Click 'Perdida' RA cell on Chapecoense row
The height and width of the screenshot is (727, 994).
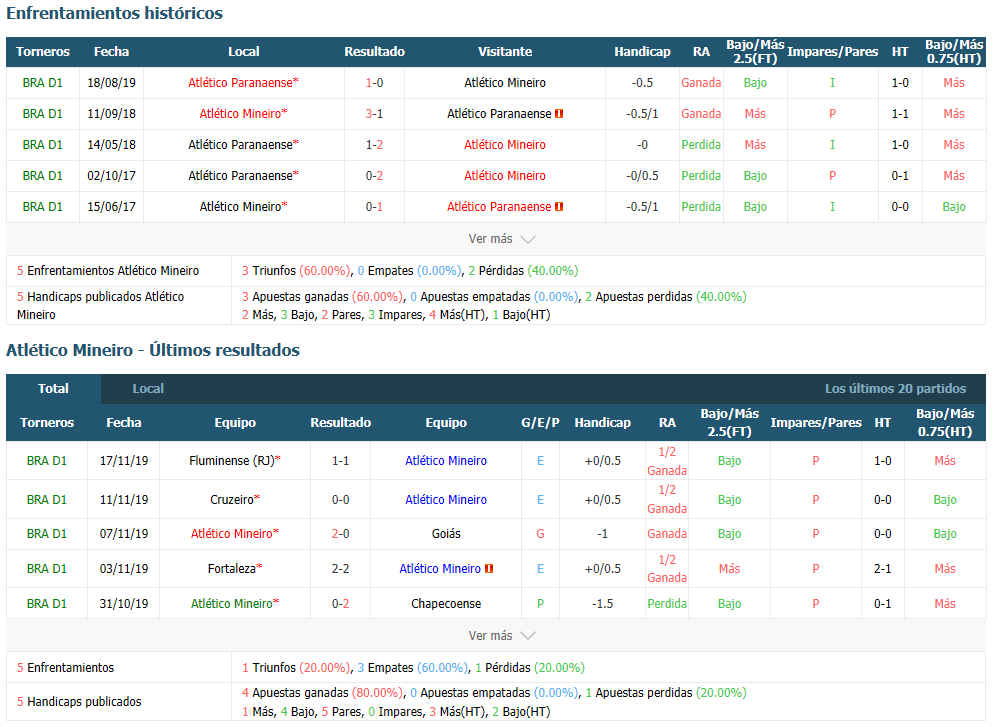click(667, 603)
